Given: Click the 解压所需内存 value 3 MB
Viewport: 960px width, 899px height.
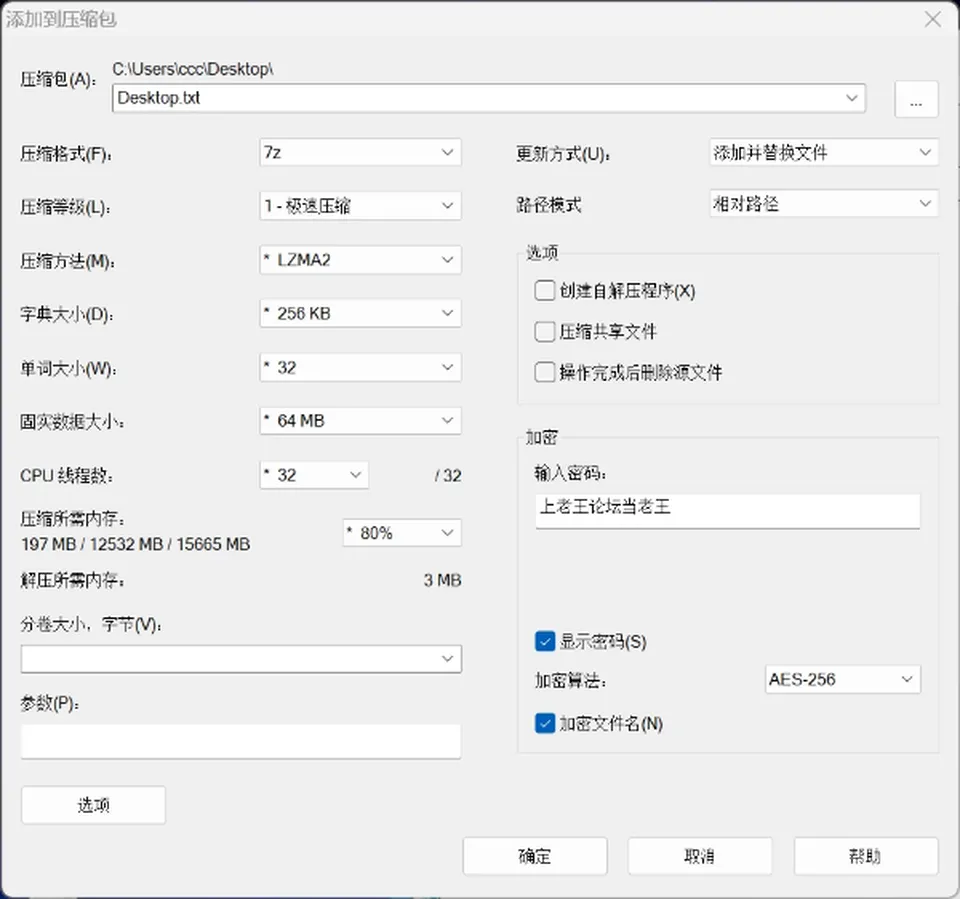Looking at the screenshot, I should pos(442,580).
